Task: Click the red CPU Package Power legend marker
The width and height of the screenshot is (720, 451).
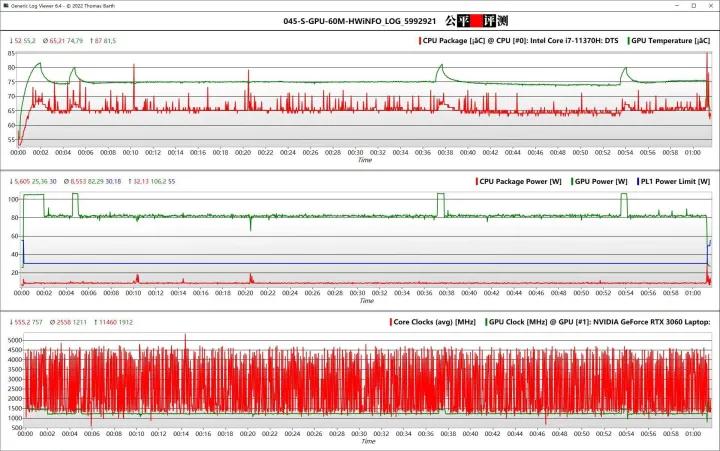Action: coord(475,181)
